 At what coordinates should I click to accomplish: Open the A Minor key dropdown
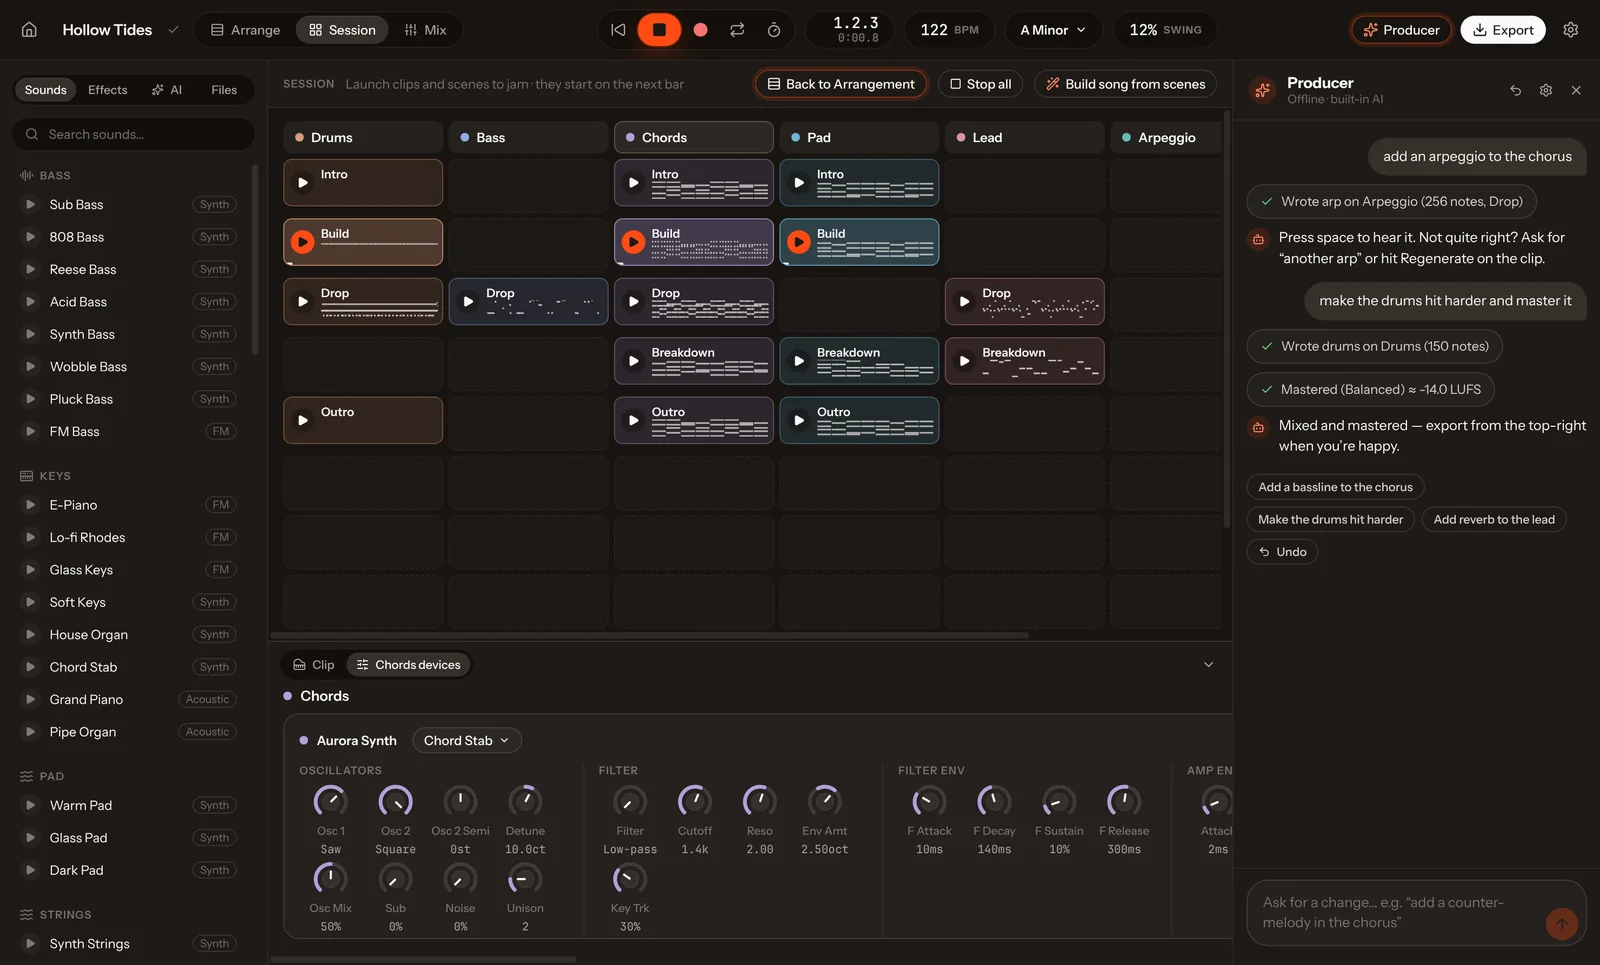tap(1053, 30)
